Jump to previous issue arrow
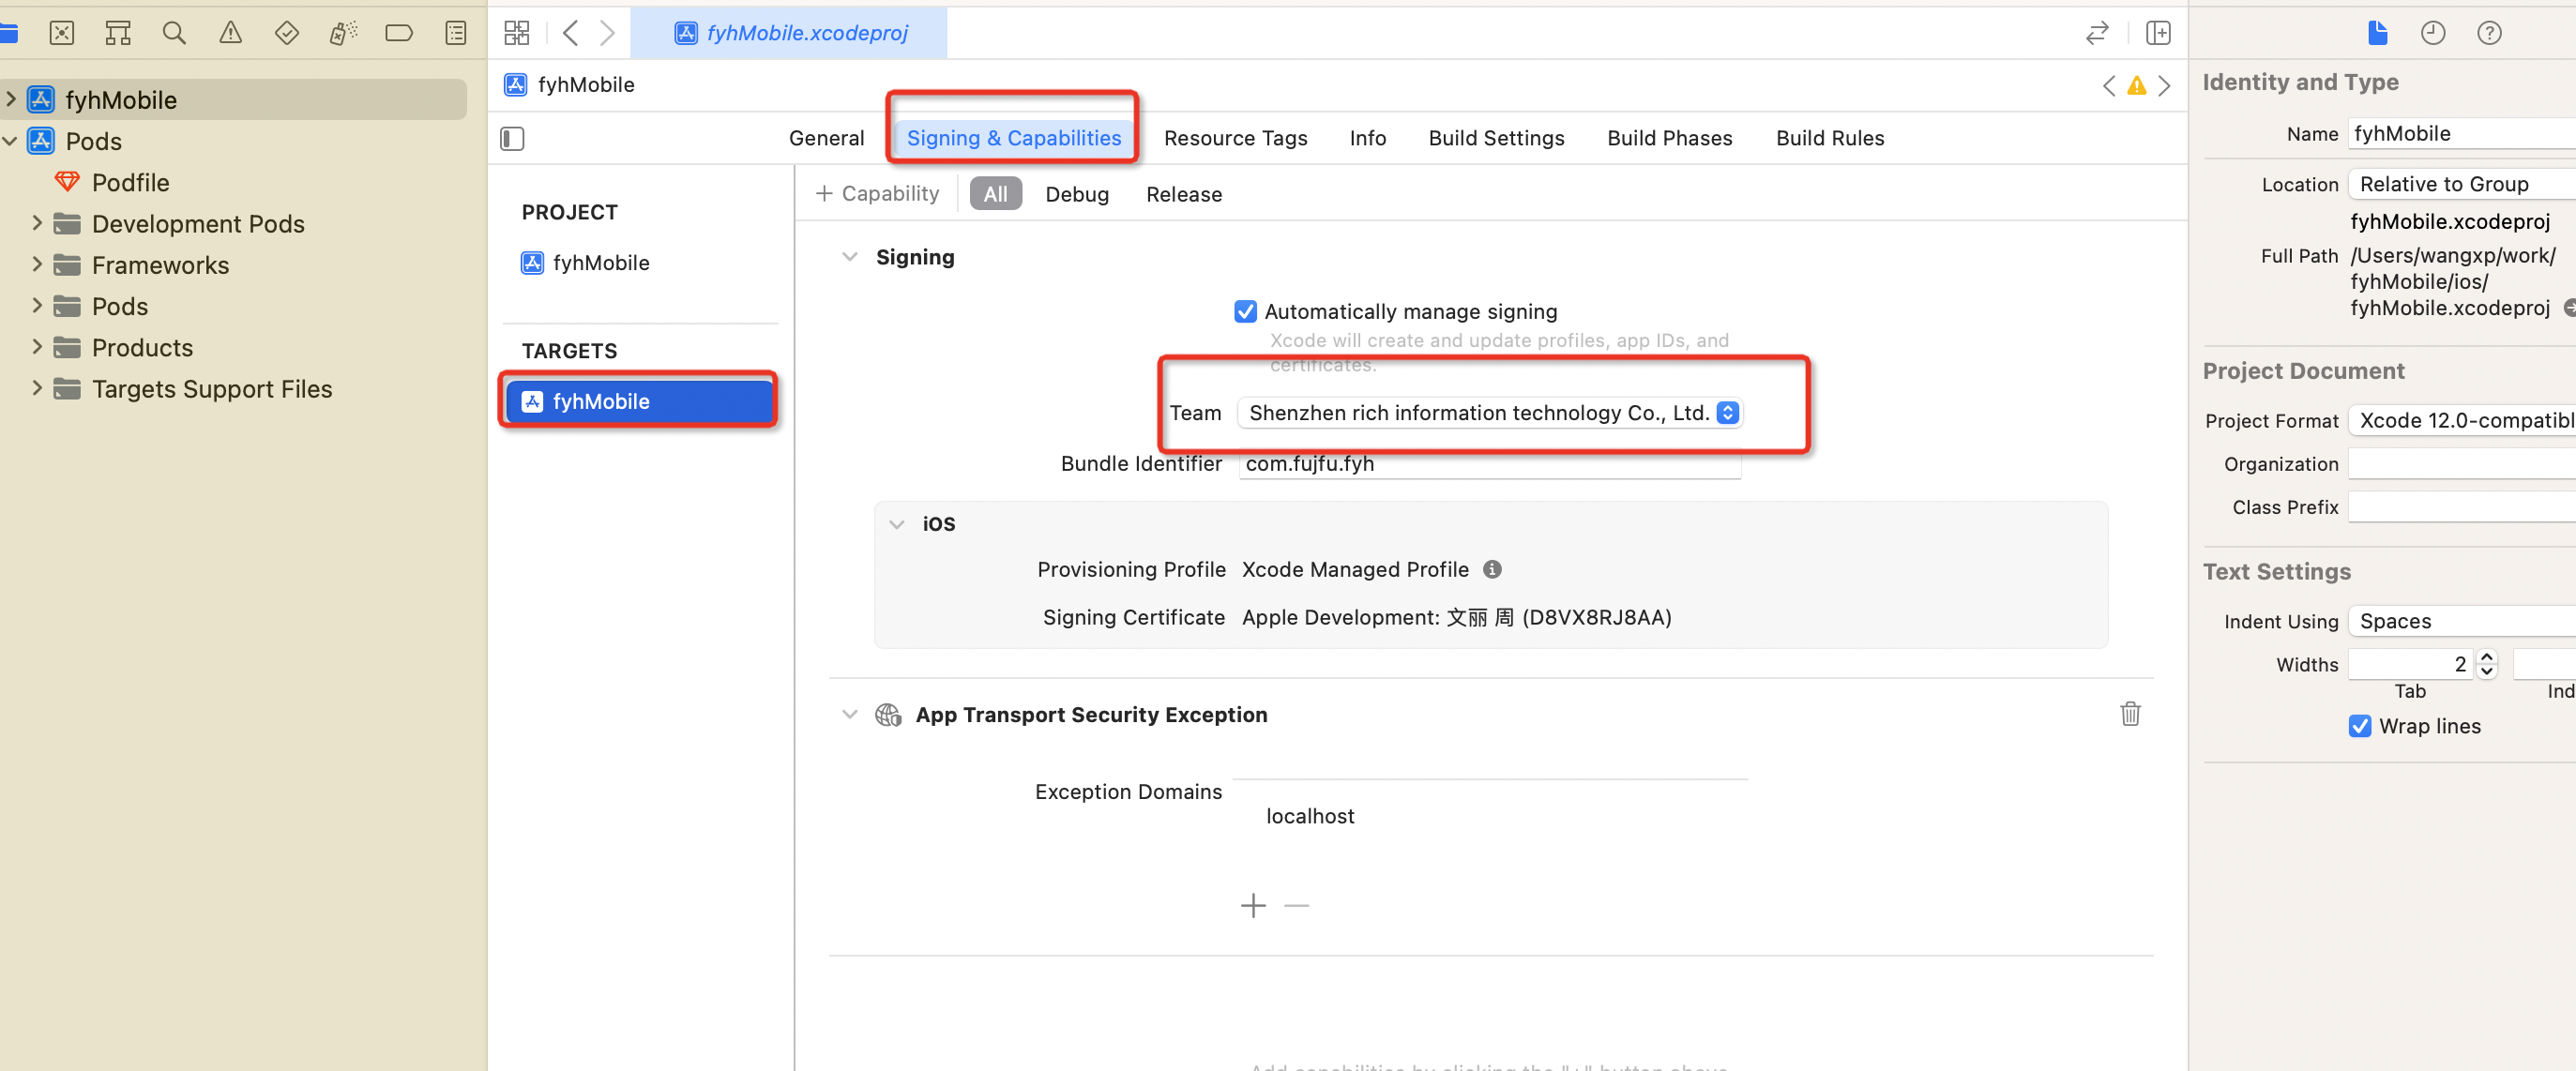Image resolution: width=2576 pixels, height=1071 pixels. 2109,86
